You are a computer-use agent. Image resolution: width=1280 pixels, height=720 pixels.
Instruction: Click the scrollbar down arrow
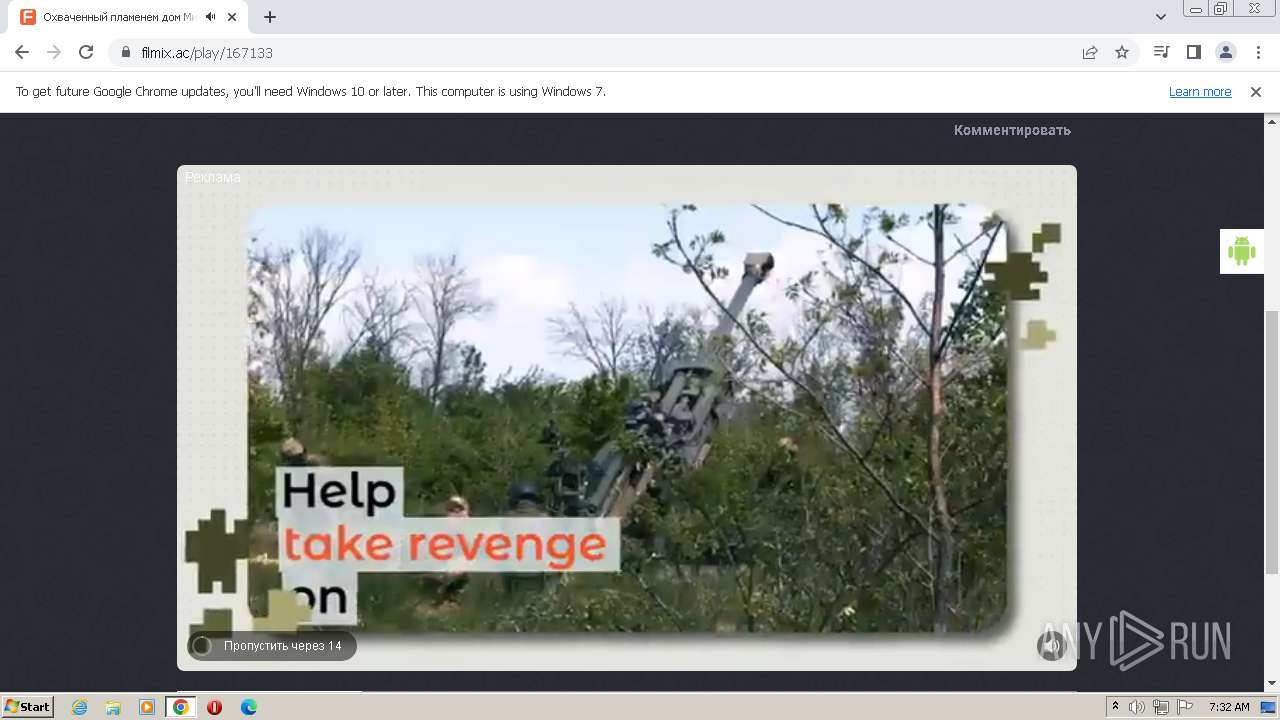click(x=1272, y=684)
